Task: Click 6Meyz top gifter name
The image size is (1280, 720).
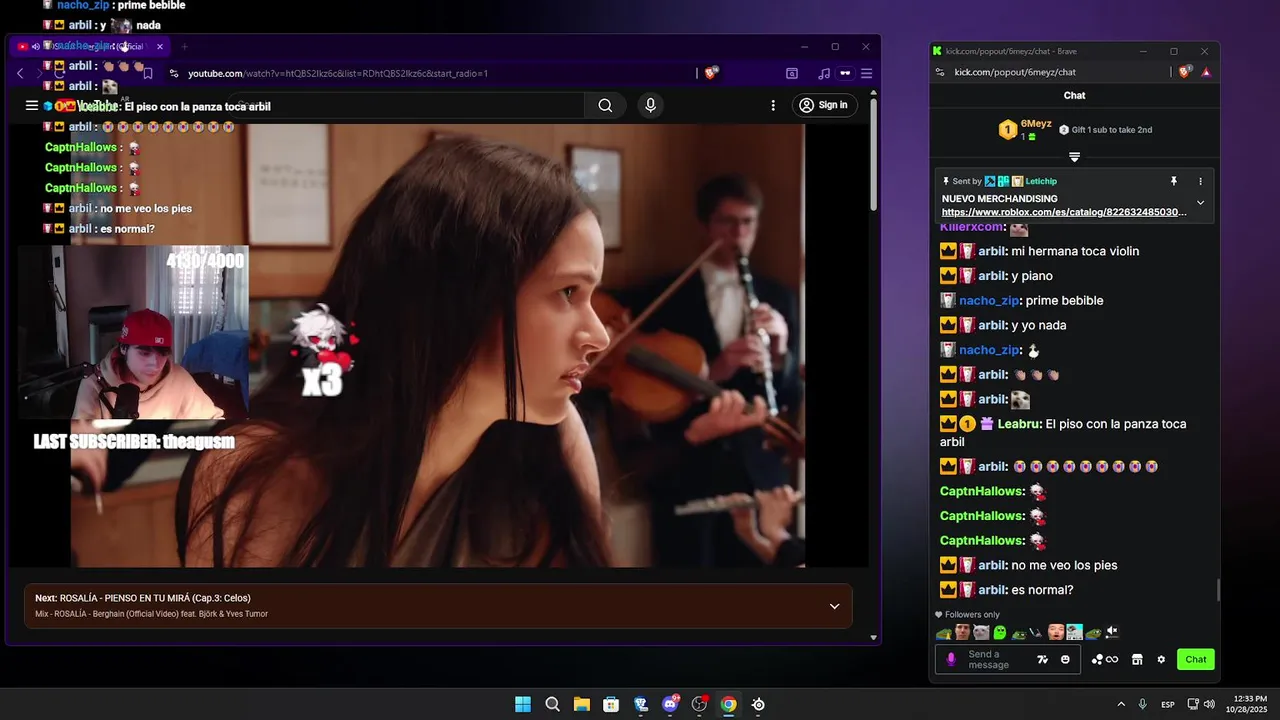Action: (1036, 123)
